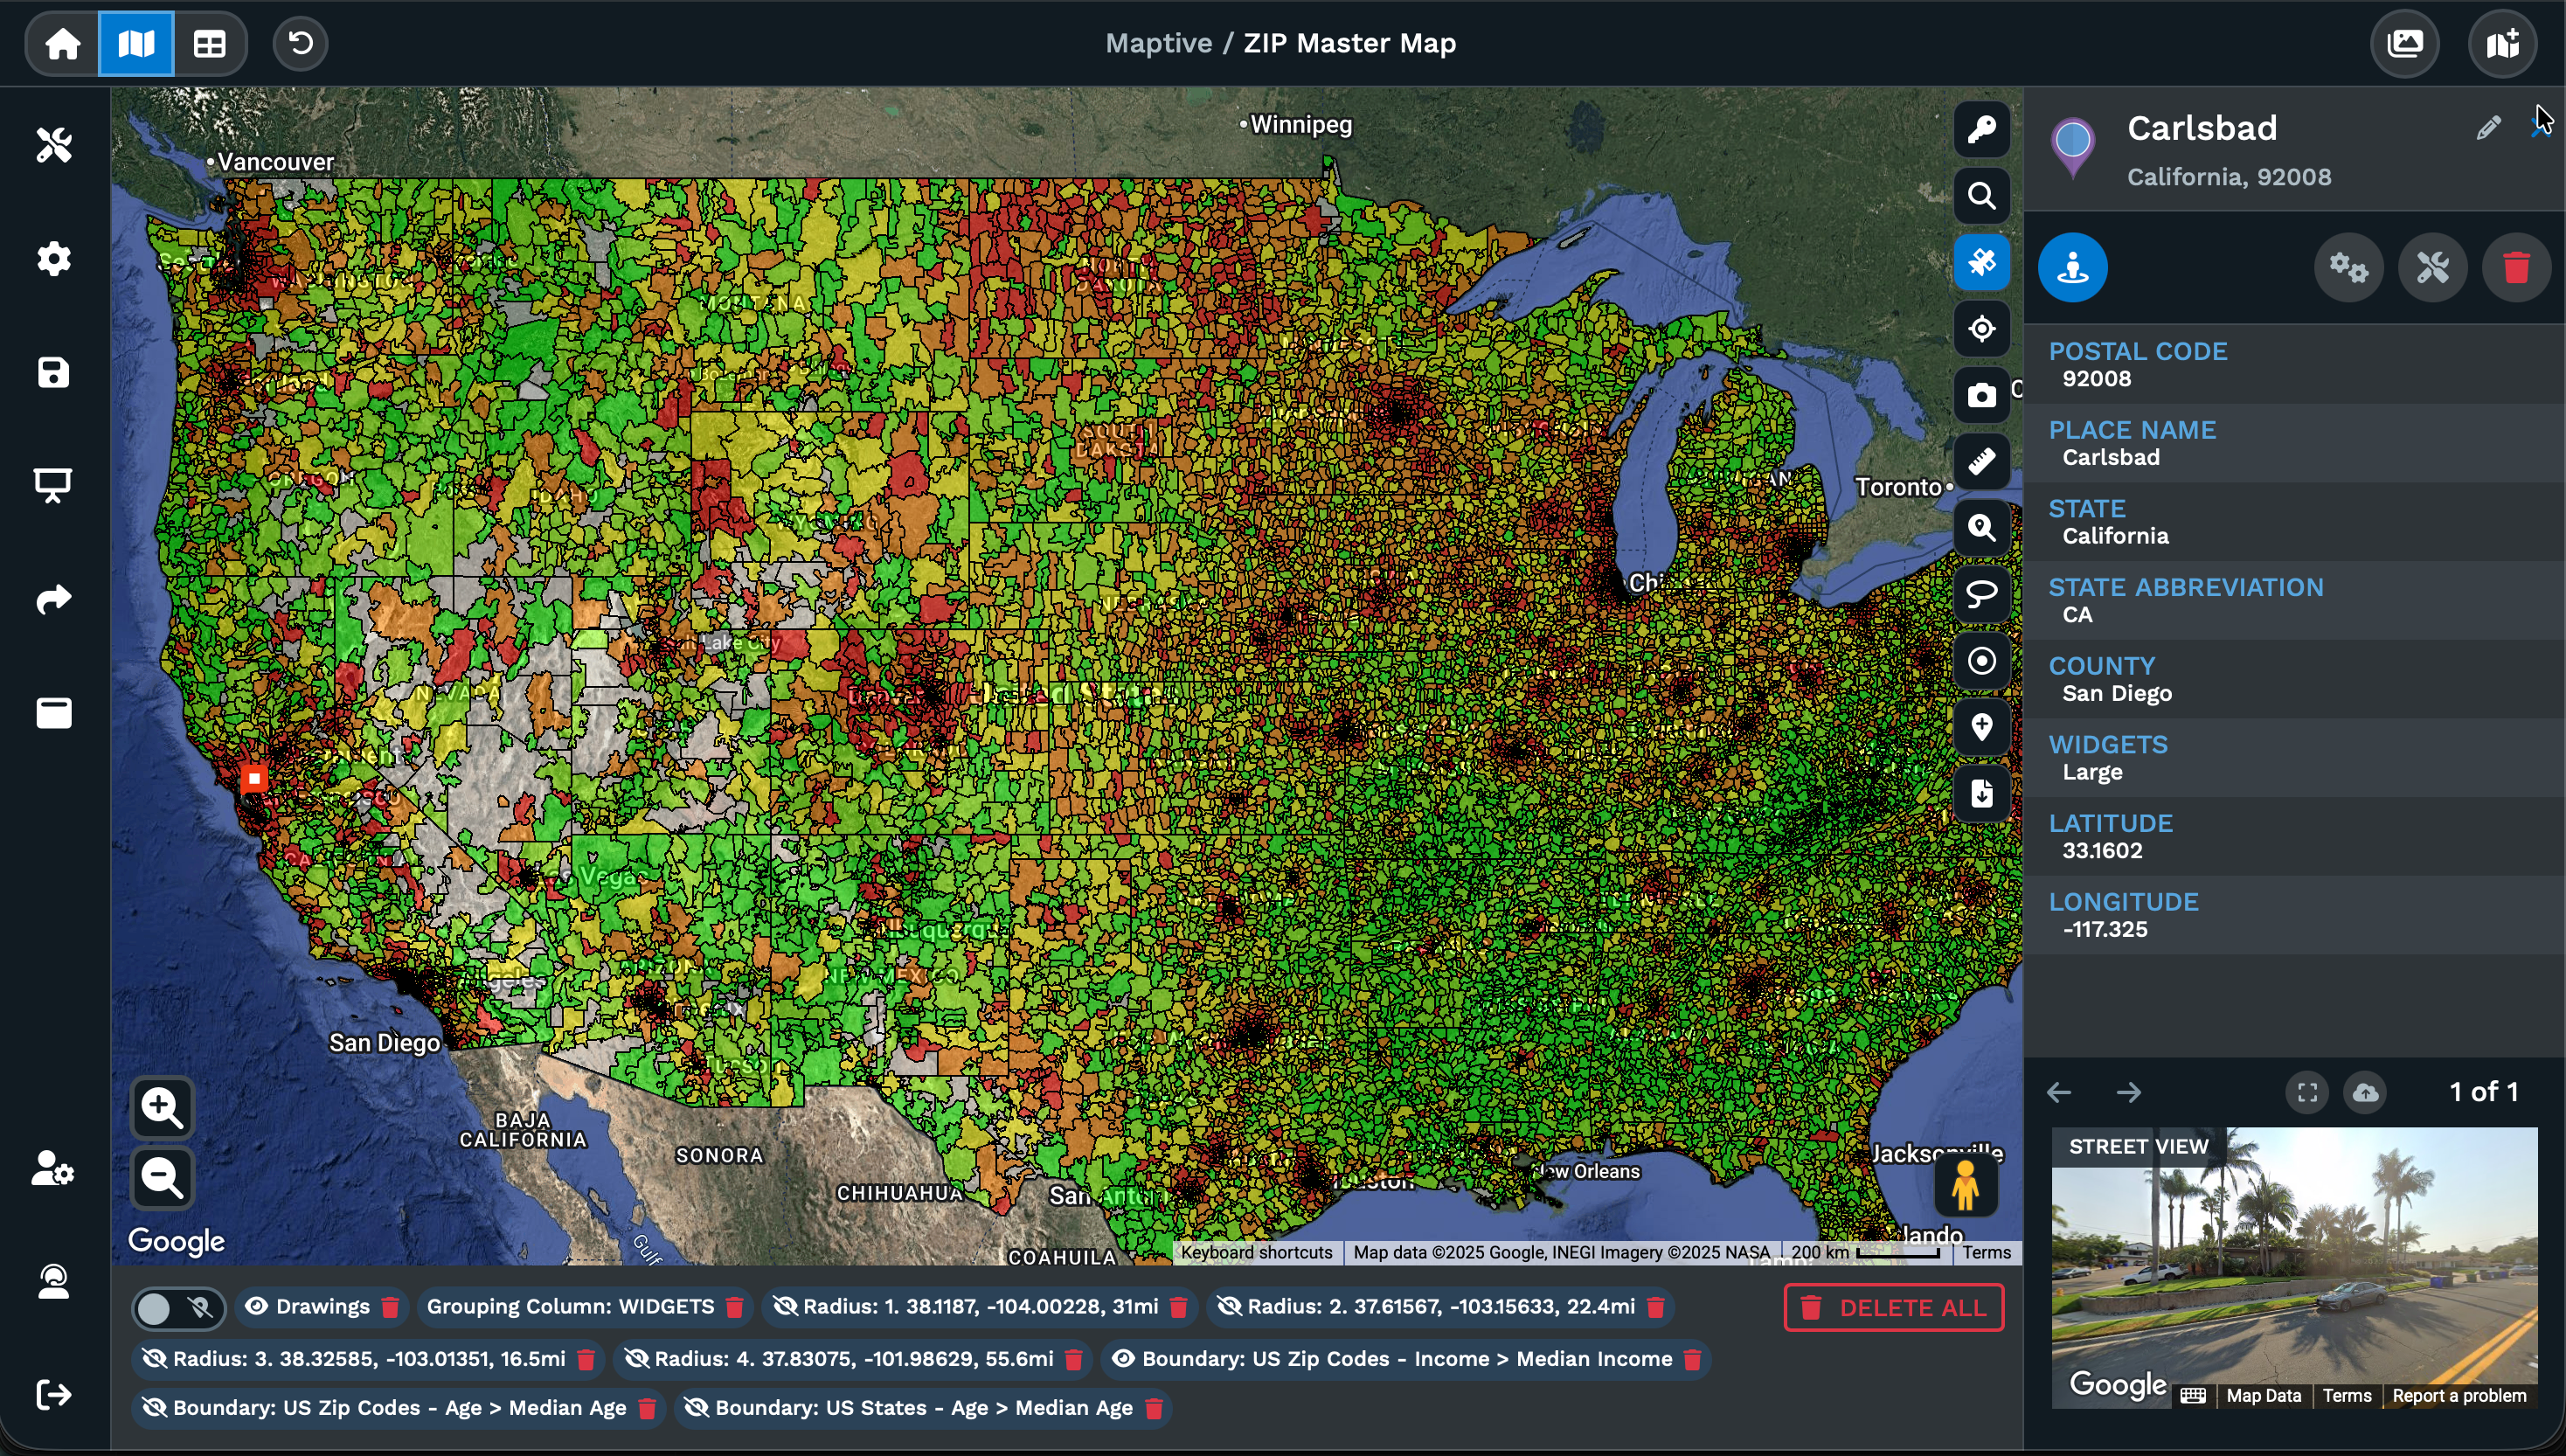Viewport: 2566px width, 1456px height.
Task: Click the share icon in the left sidebar
Action: 54,598
